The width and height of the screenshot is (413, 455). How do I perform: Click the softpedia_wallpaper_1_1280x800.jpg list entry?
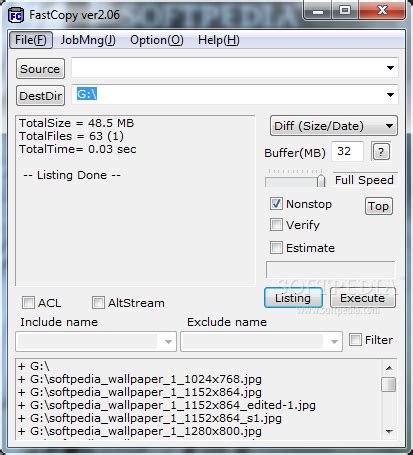(140, 431)
